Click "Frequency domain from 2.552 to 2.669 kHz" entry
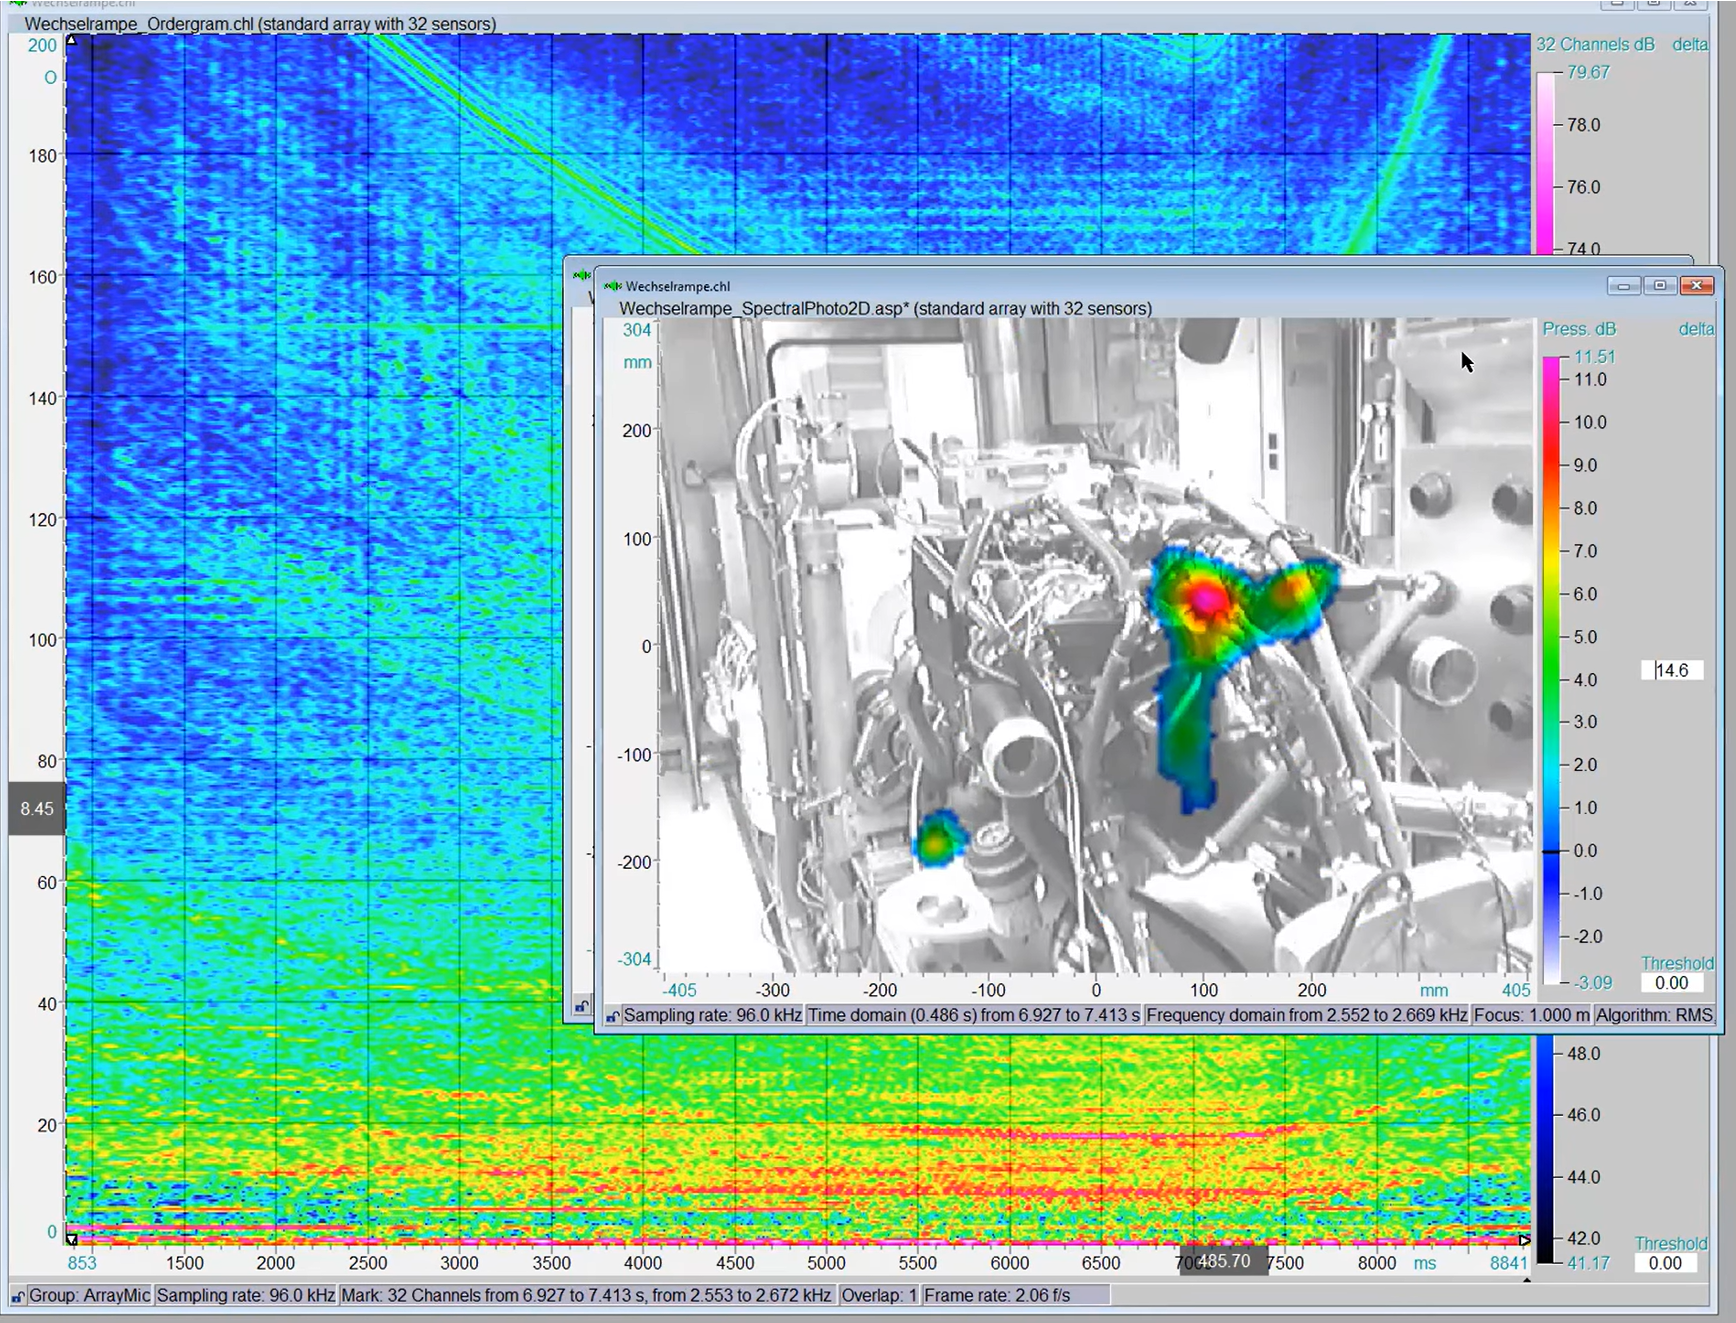Screen dimensions: 1736x1323 [1307, 1016]
